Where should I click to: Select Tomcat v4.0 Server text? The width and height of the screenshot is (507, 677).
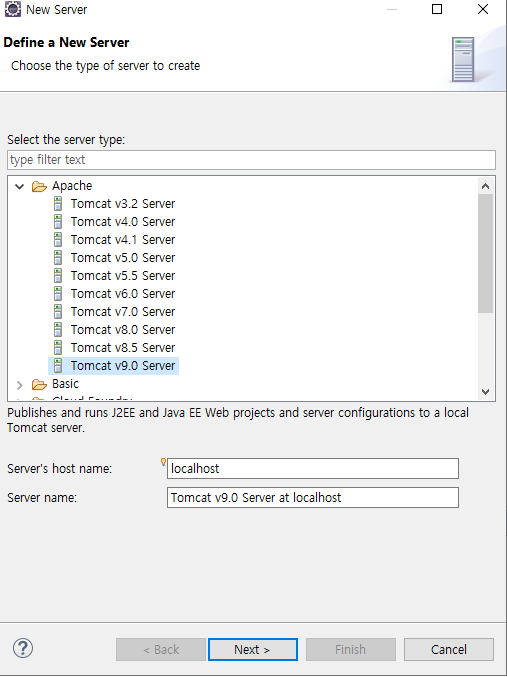tap(123, 221)
